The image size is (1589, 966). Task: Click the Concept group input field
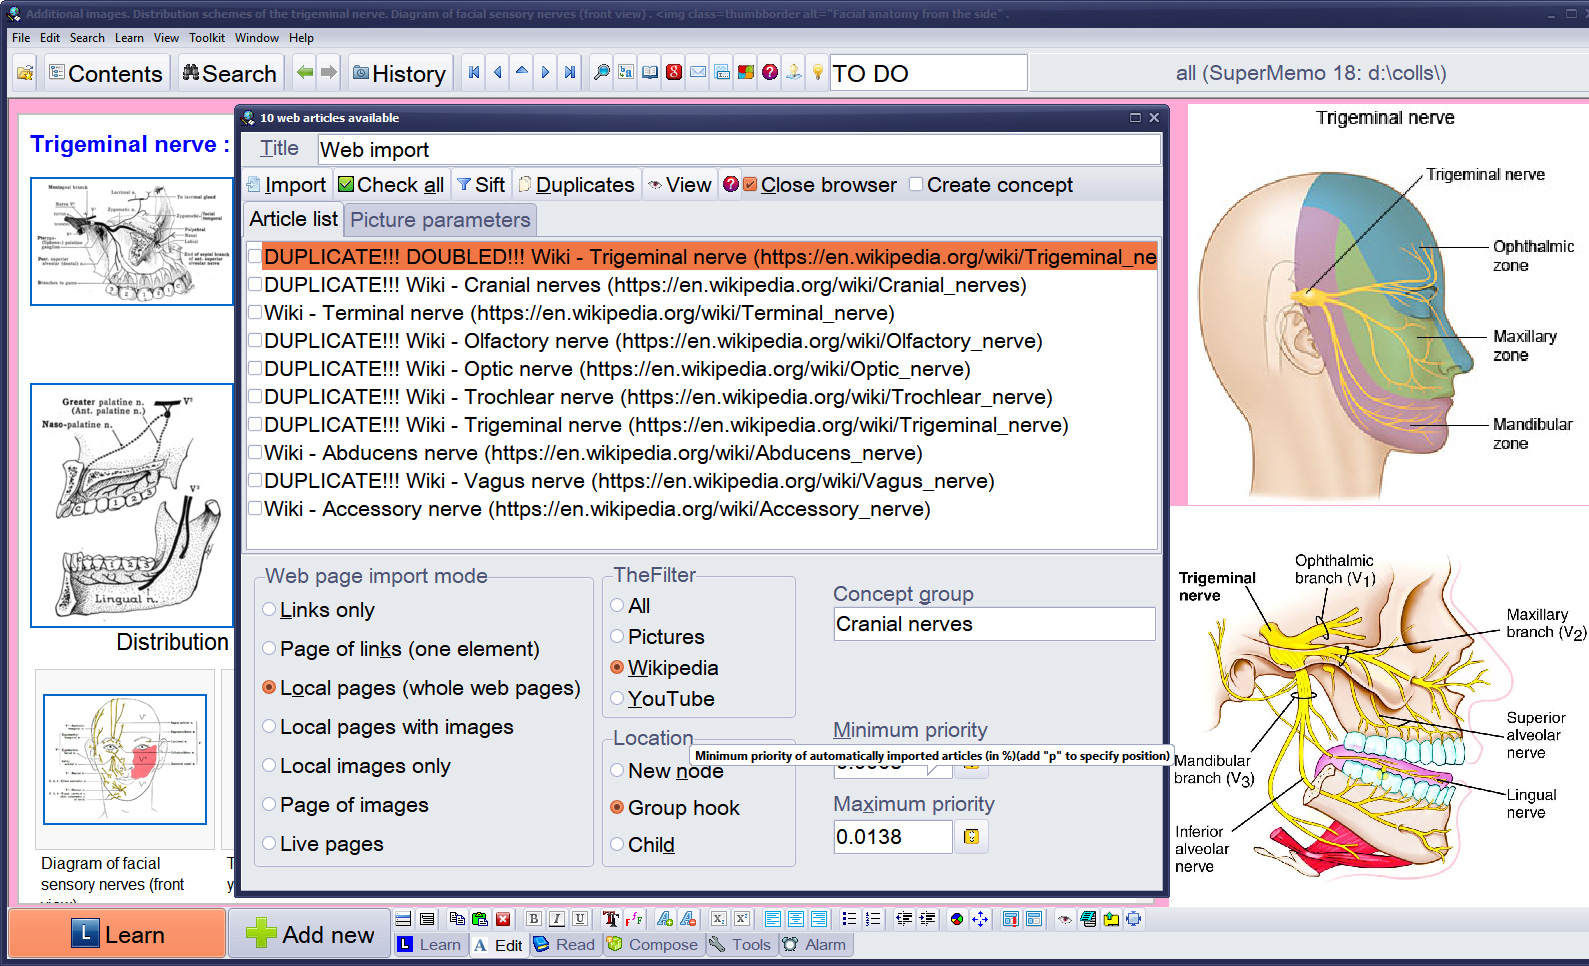(993, 624)
